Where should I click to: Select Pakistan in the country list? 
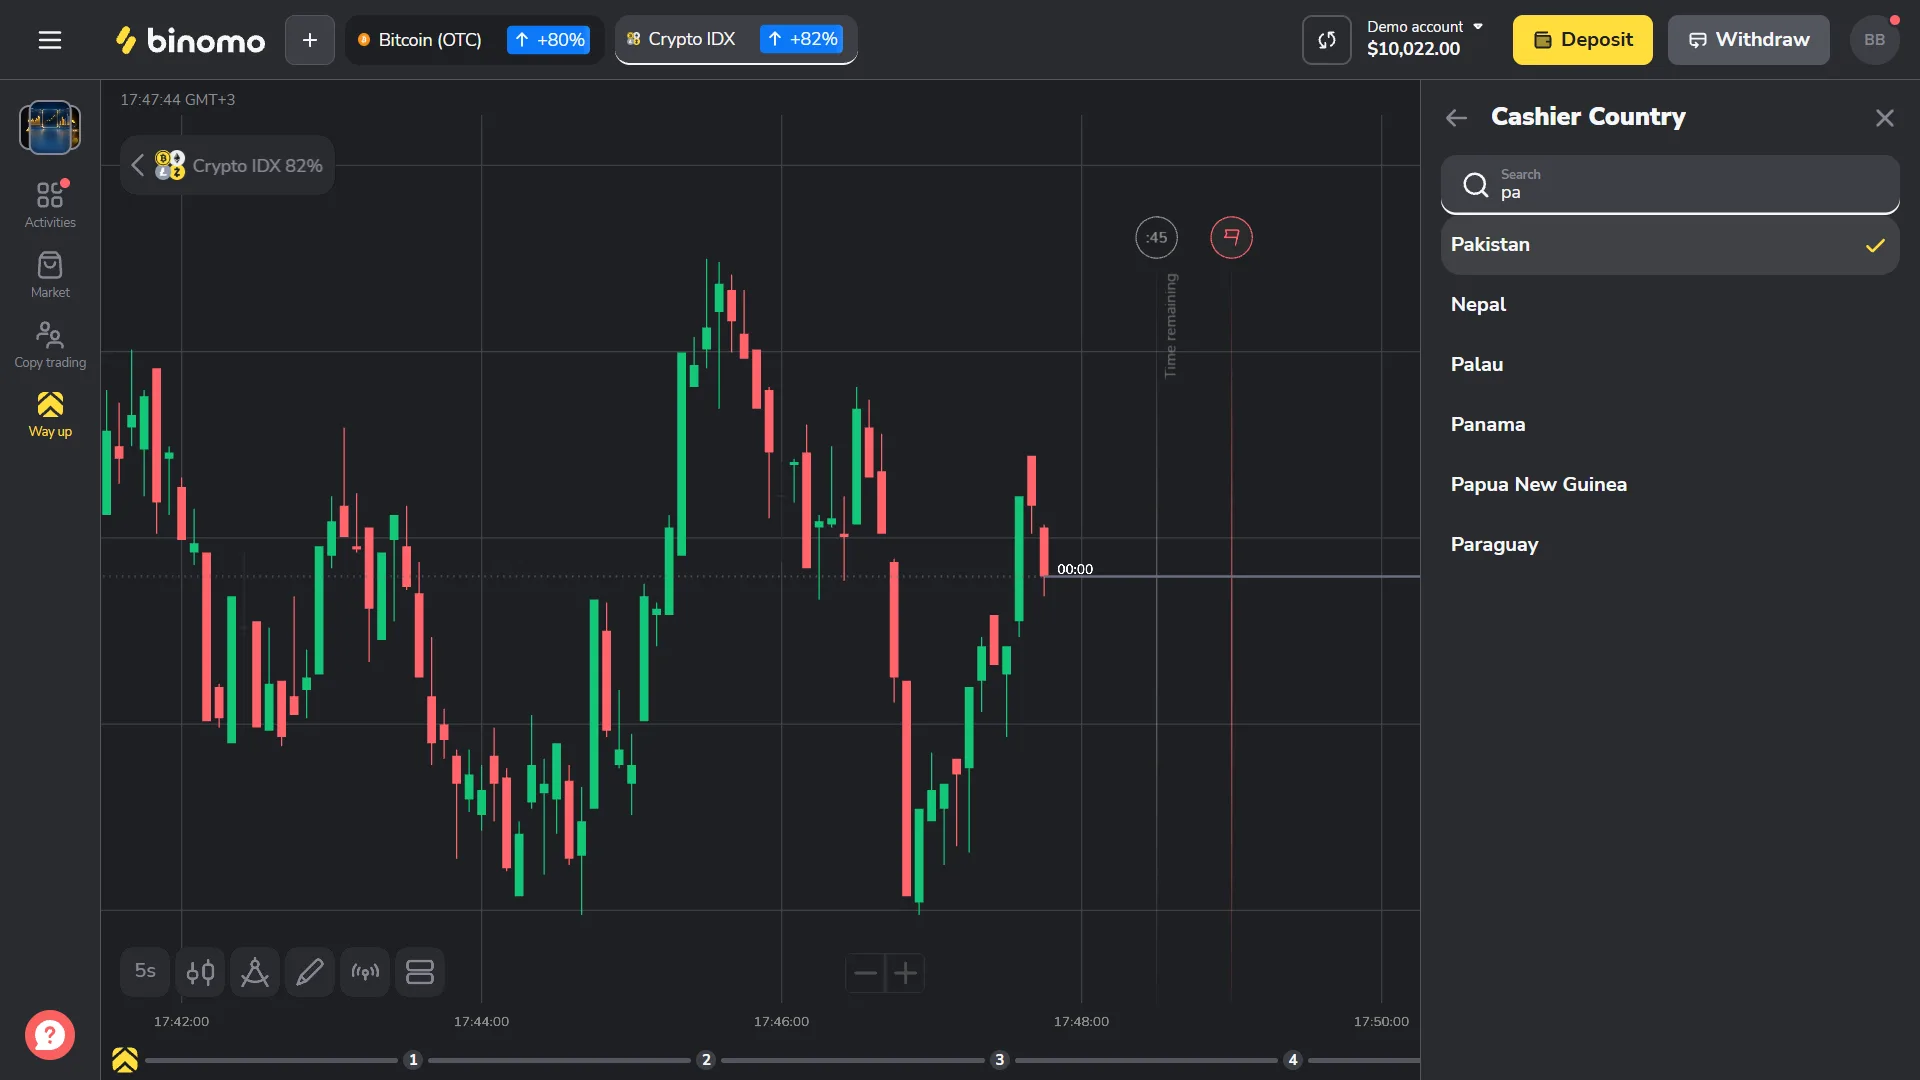[x=1670, y=245]
